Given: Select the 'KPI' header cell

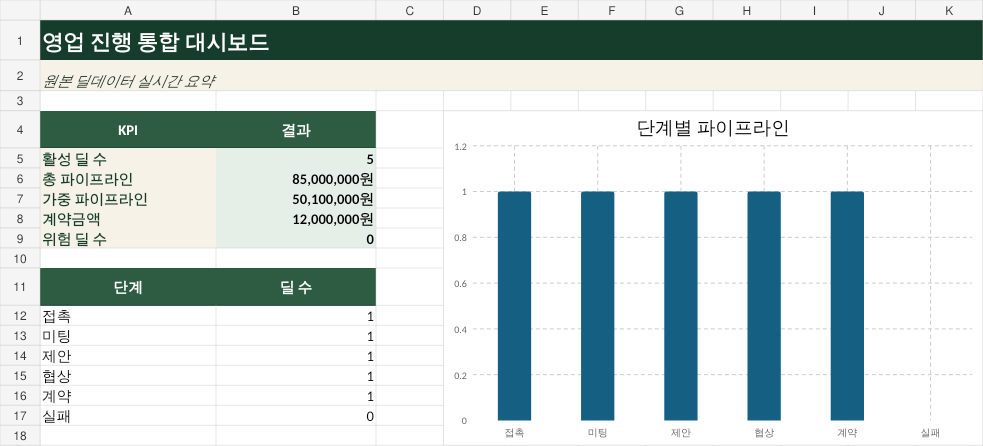Looking at the screenshot, I should pos(128,130).
